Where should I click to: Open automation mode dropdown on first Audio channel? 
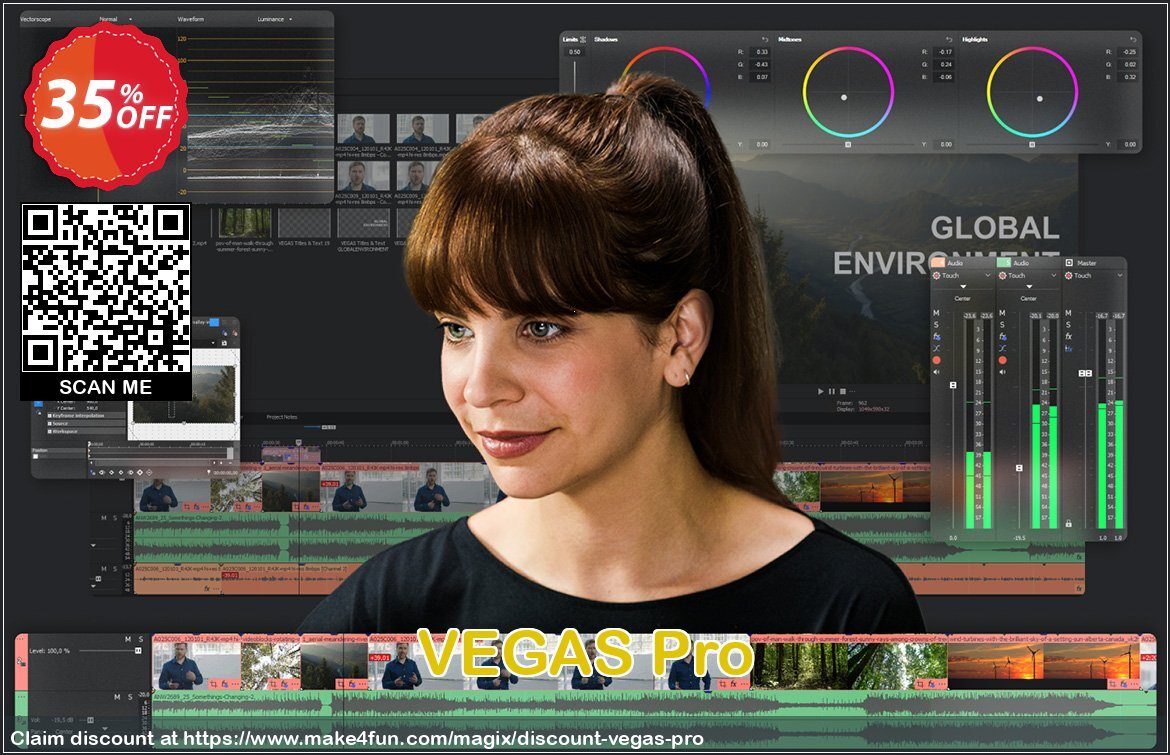988,276
